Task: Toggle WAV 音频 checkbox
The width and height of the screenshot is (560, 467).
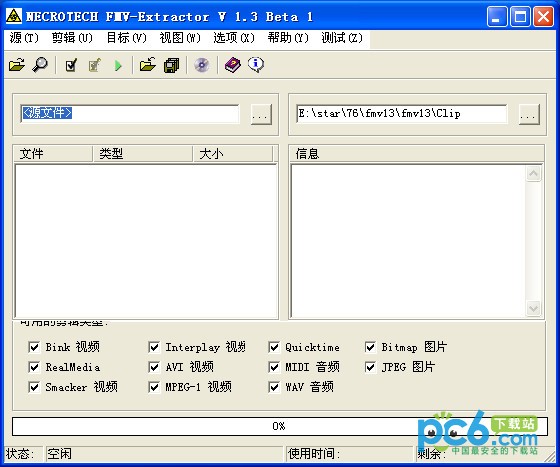Action: click(x=274, y=387)
